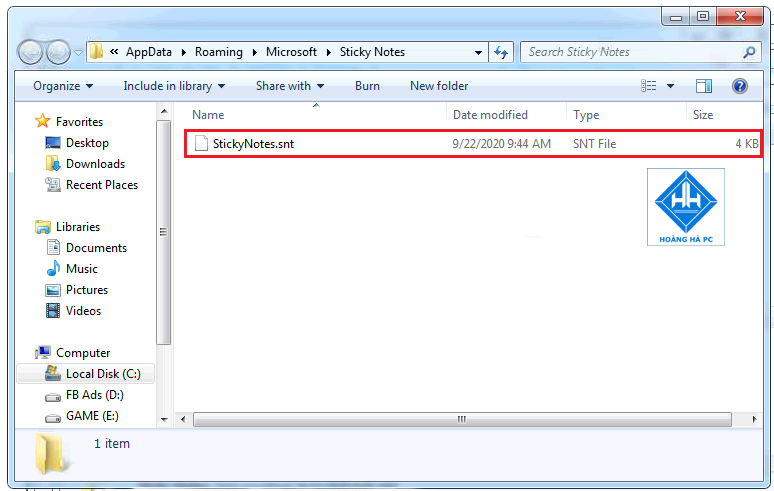Click the magnifier search icon
774x491 pixels.
pyautogui.click(x=749, y=52)
